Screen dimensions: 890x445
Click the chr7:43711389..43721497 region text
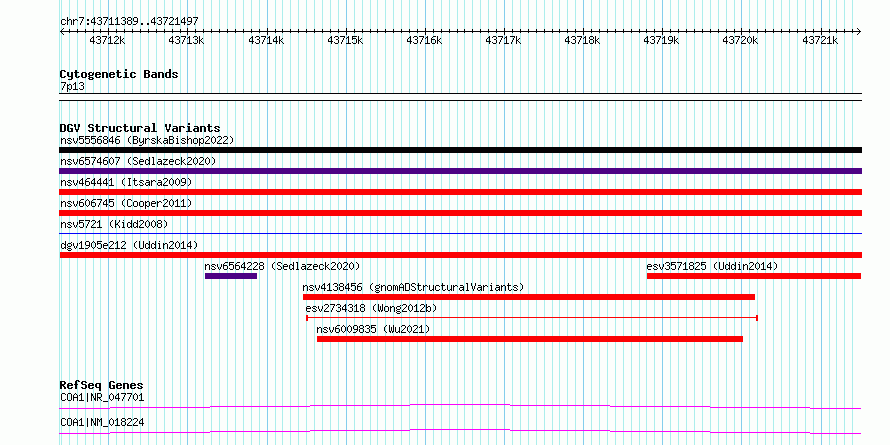129,21
